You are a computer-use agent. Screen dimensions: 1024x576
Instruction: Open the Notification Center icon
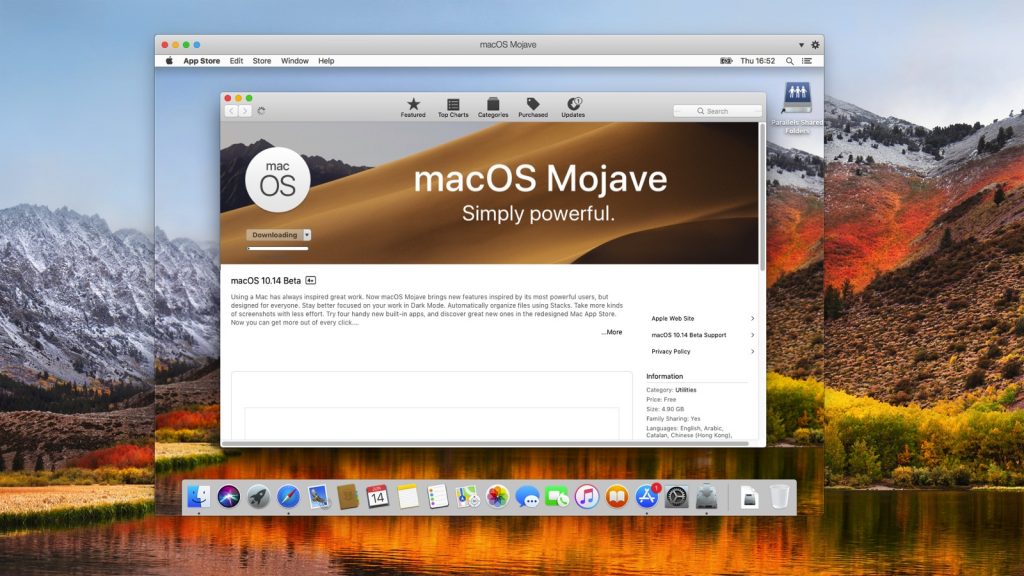[807, 61]
